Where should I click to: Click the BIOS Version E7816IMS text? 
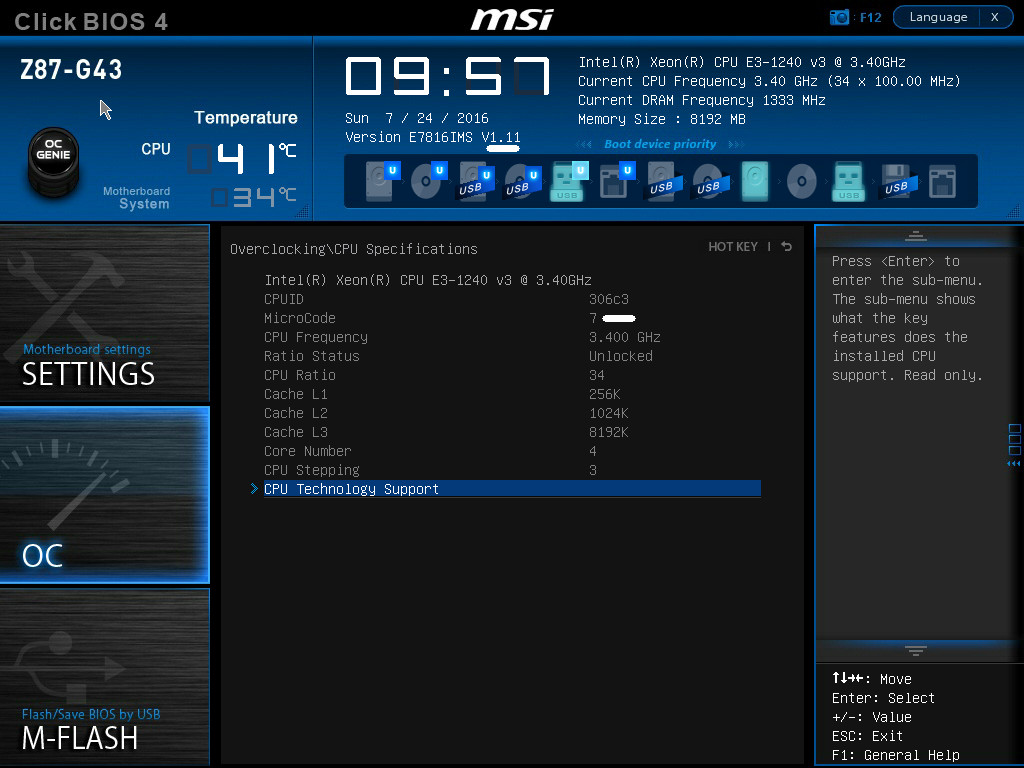coord(432,137)
